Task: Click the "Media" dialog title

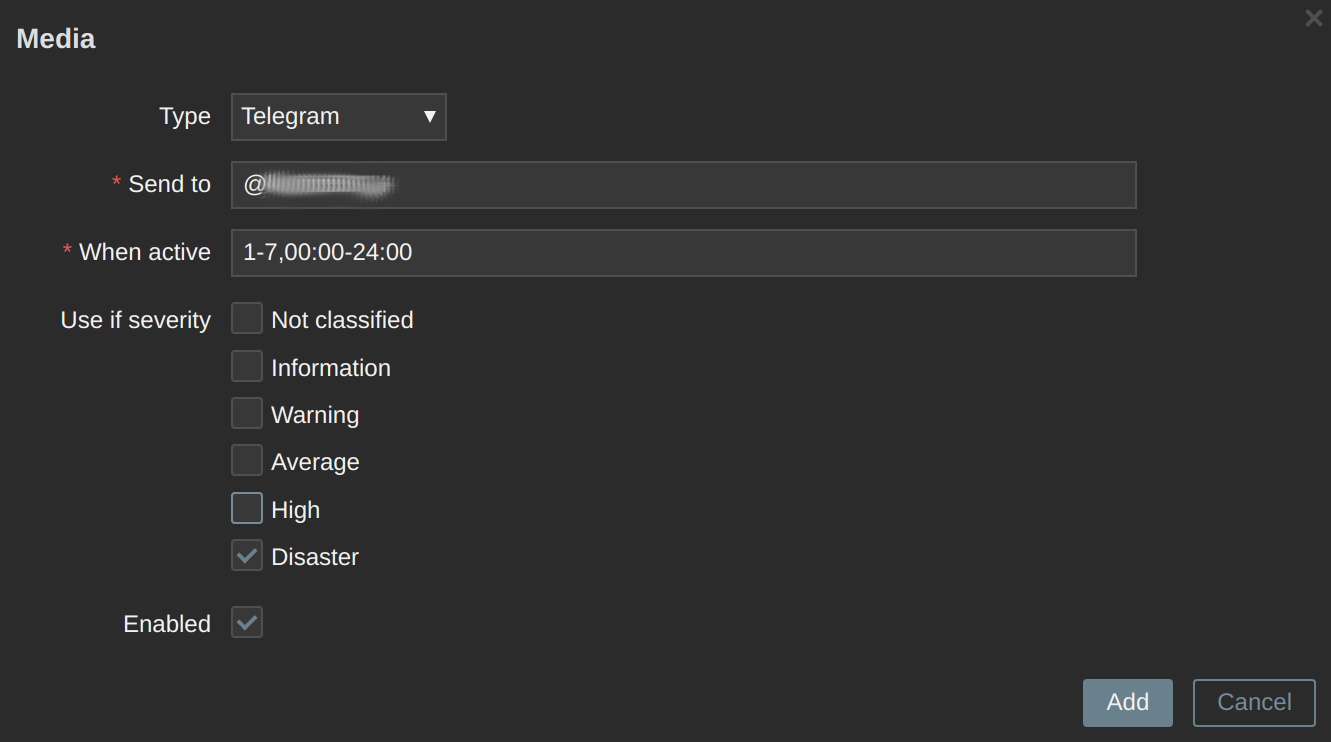Action: tap(56, 39)
